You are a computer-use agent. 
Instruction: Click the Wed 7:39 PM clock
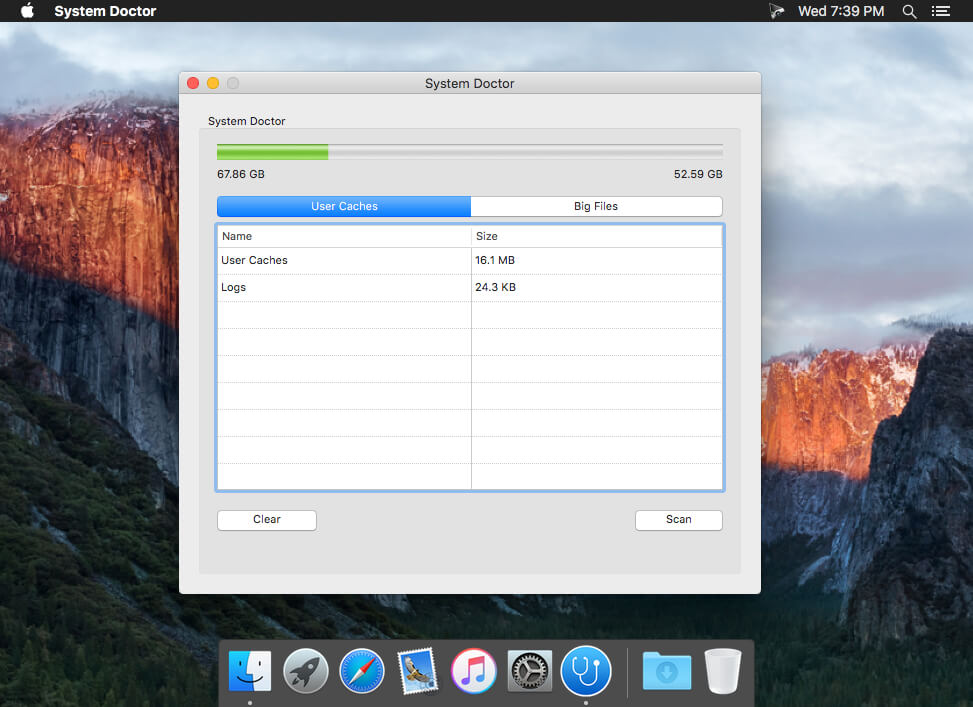pyautogui.click(x=841, y=11)
